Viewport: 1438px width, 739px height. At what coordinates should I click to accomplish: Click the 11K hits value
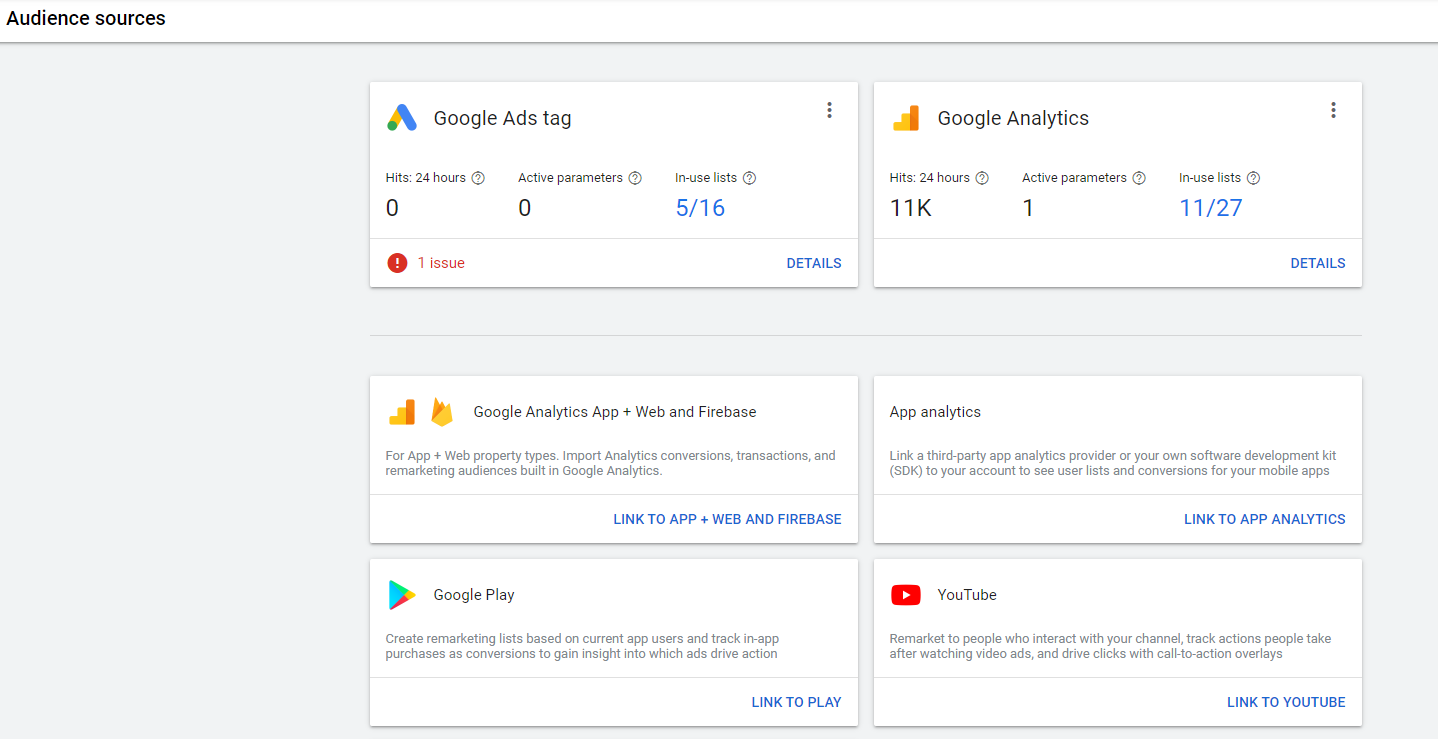tap(910, 208)
